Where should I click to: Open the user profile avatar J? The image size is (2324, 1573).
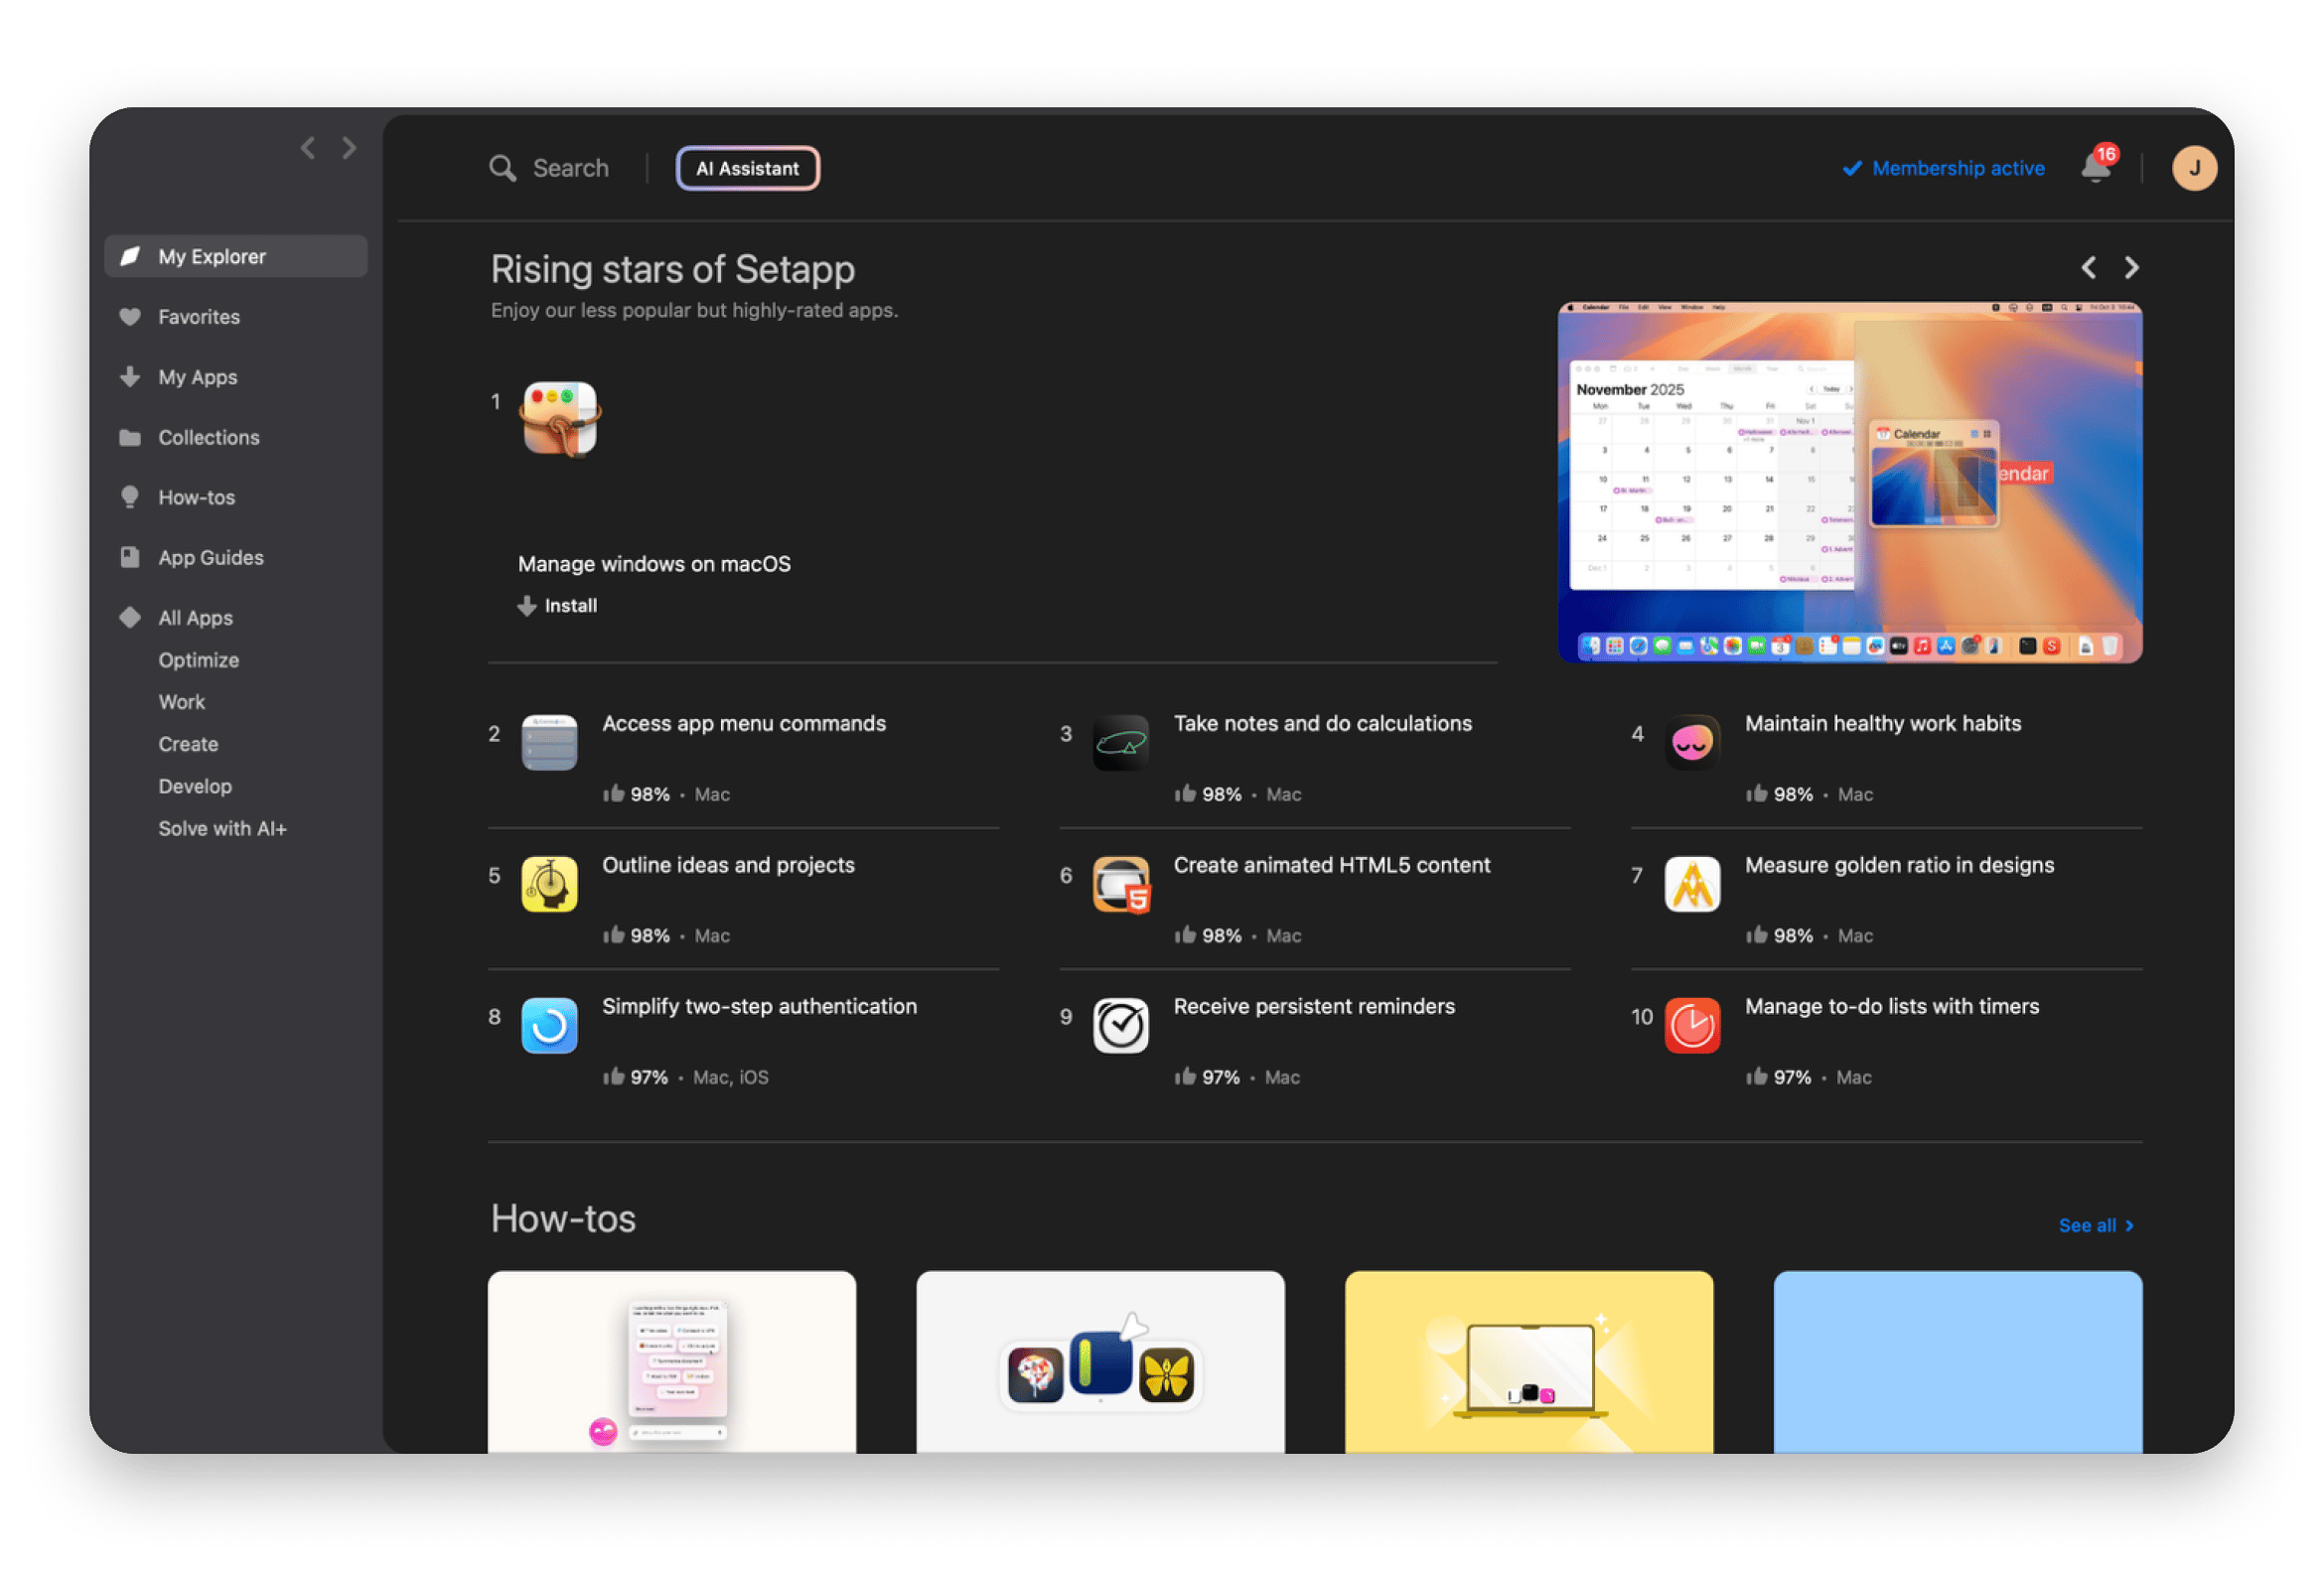click(x=2193, y=168)
